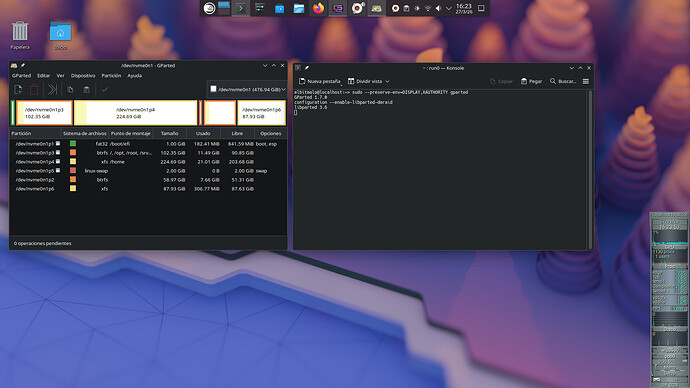
Task: Click Konsole vertical scrollbar
Action: pyautogui.click(x=590, y=169)
